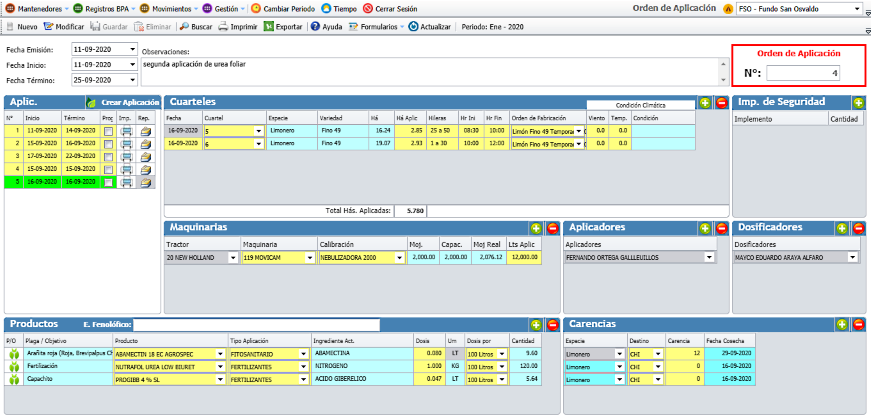This screenshot has width=871, height=418.
Task: Open the Registros BPA menu
Action: (104, 9)
